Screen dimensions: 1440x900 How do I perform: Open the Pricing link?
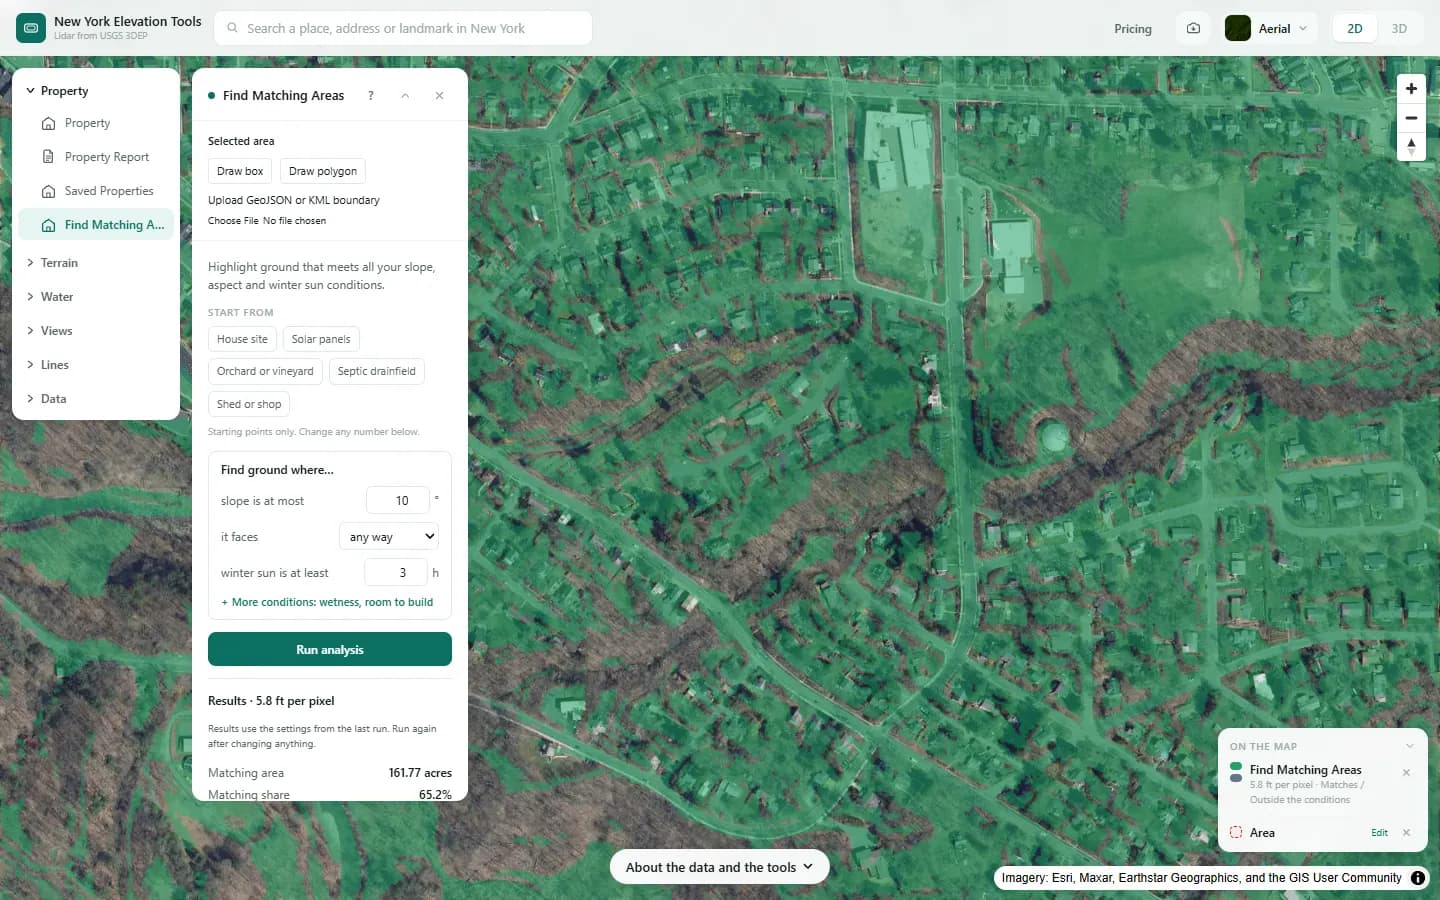click(1133, 29)
